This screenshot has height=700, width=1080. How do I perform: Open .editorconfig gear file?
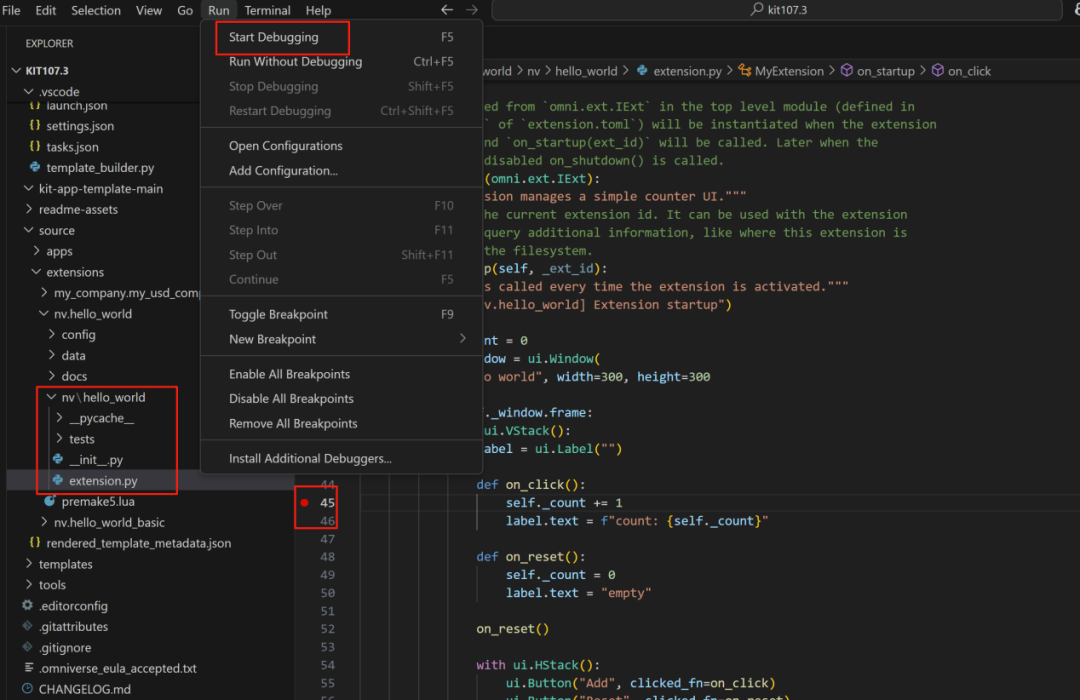coord(72,606)
